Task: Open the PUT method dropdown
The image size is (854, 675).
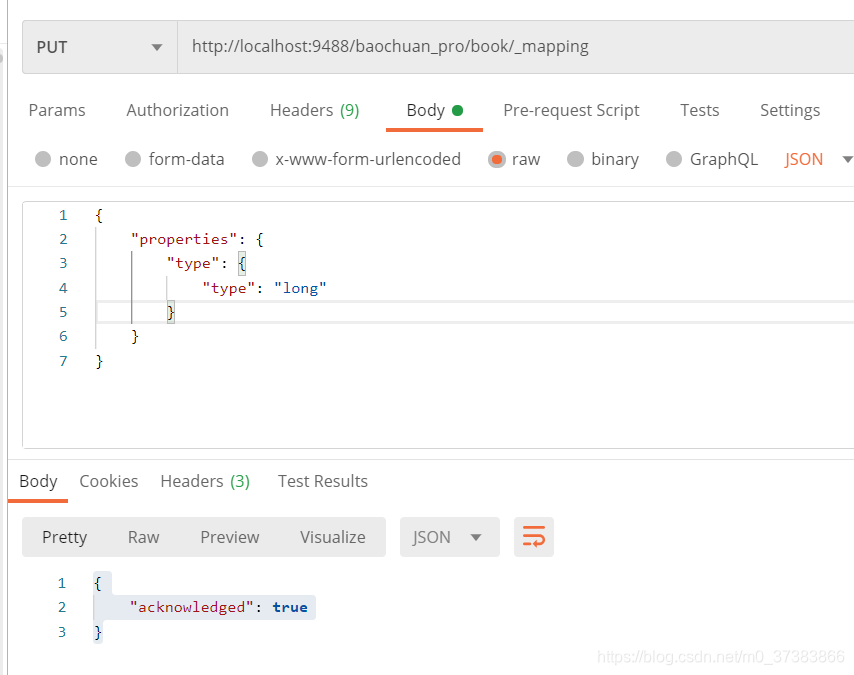Action: 100,47
